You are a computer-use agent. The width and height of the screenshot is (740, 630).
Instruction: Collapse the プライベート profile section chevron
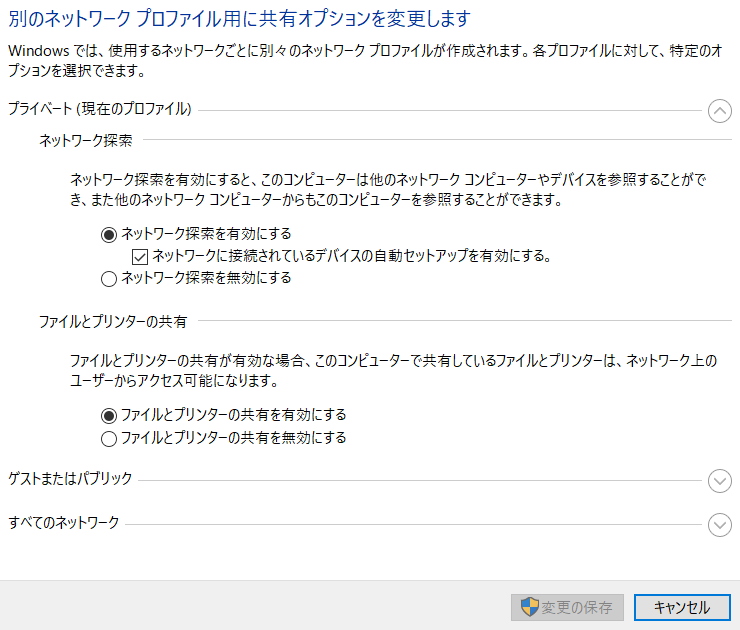coord(720,111)
